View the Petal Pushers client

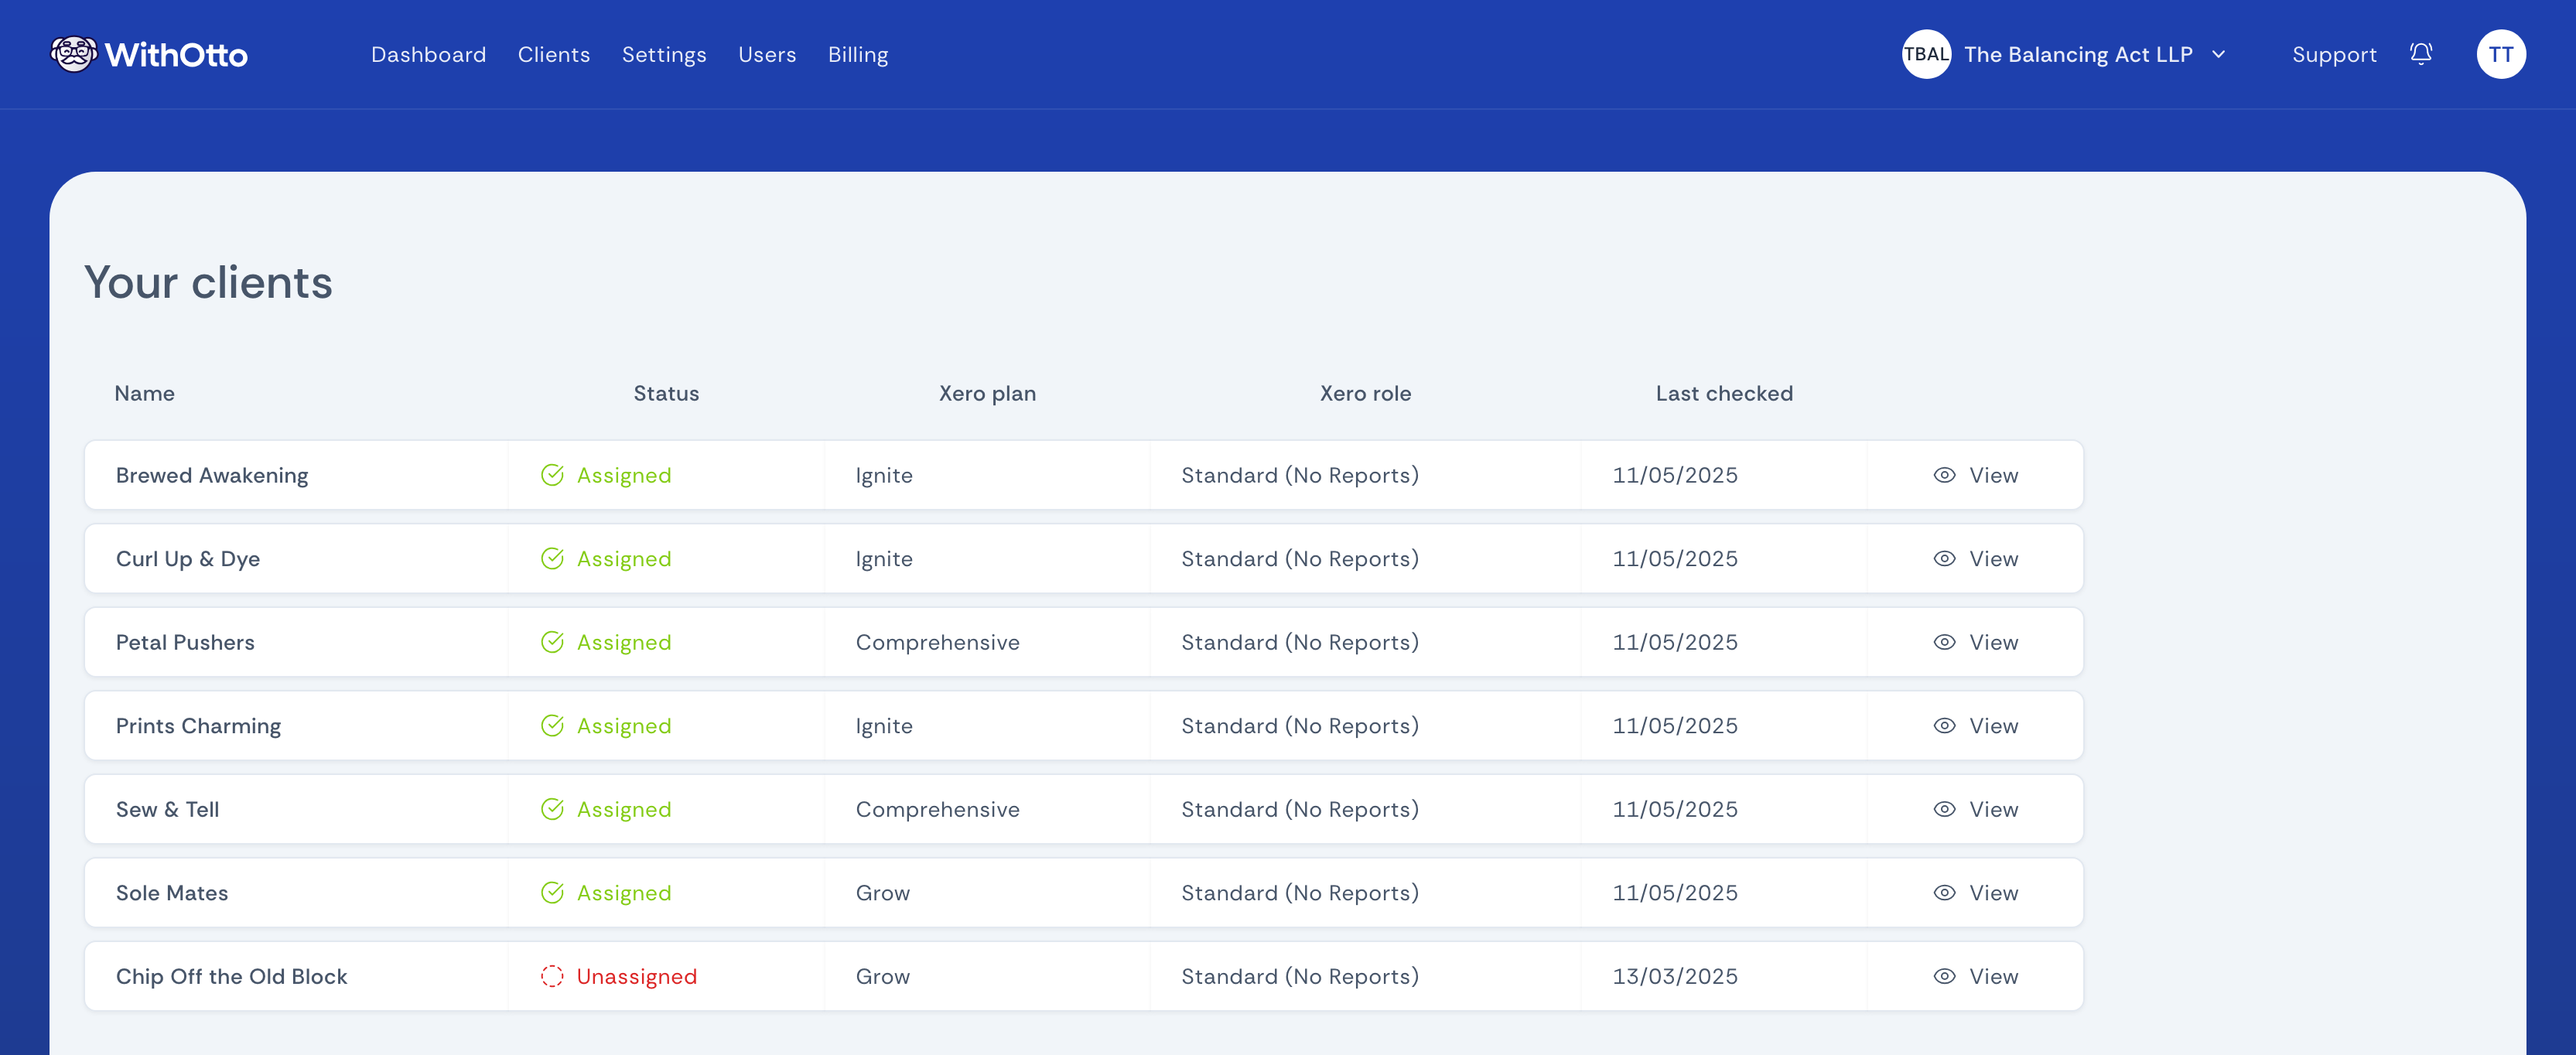coord(1975,642)
